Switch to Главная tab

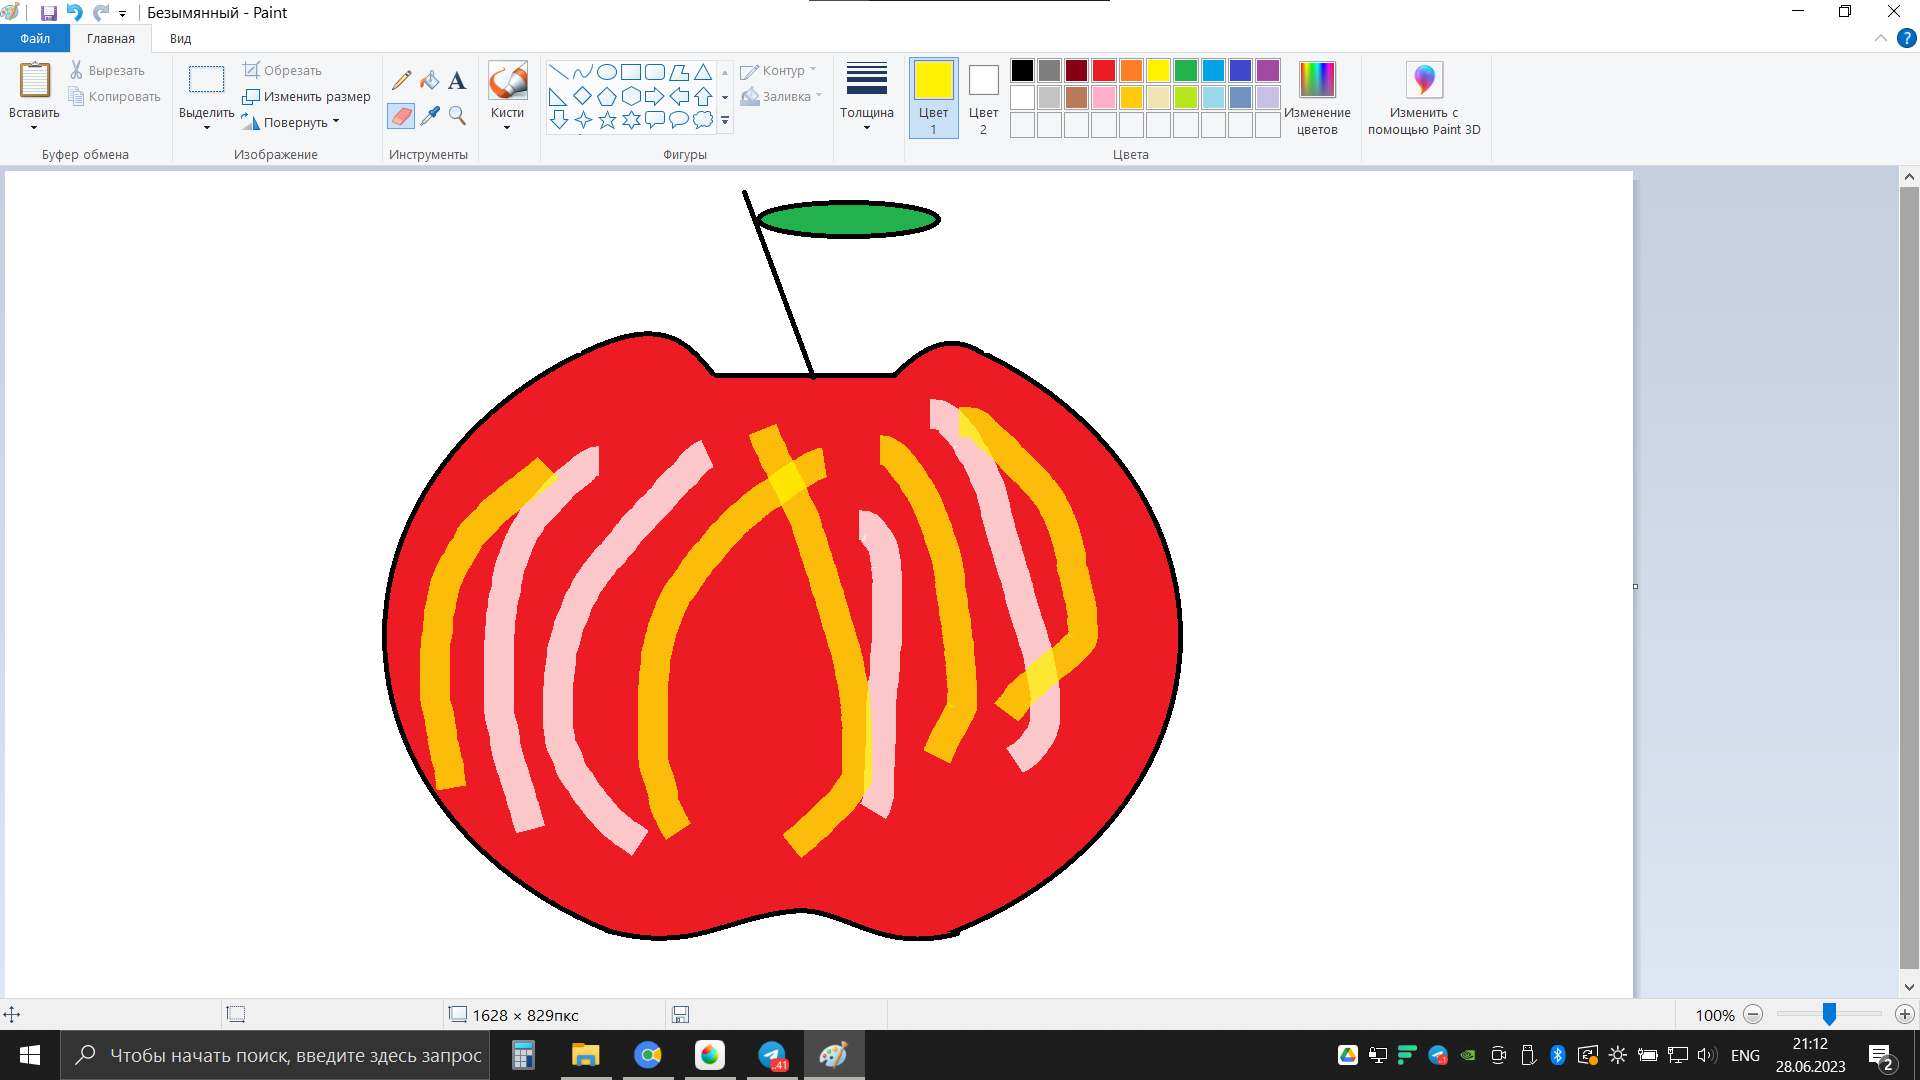111,39
